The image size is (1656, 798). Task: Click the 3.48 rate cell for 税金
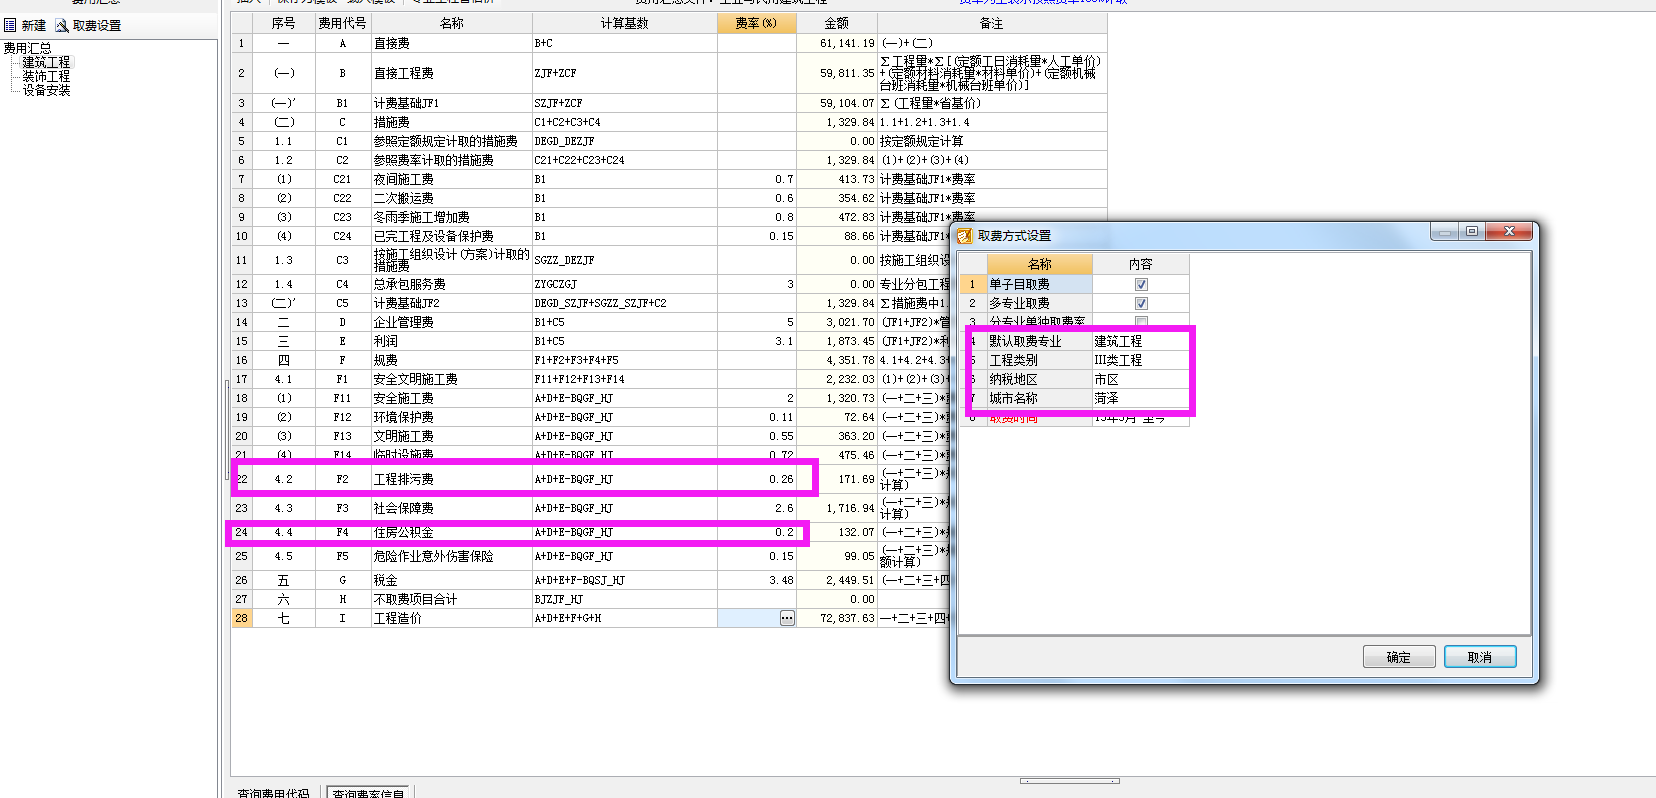click(756, 580)
